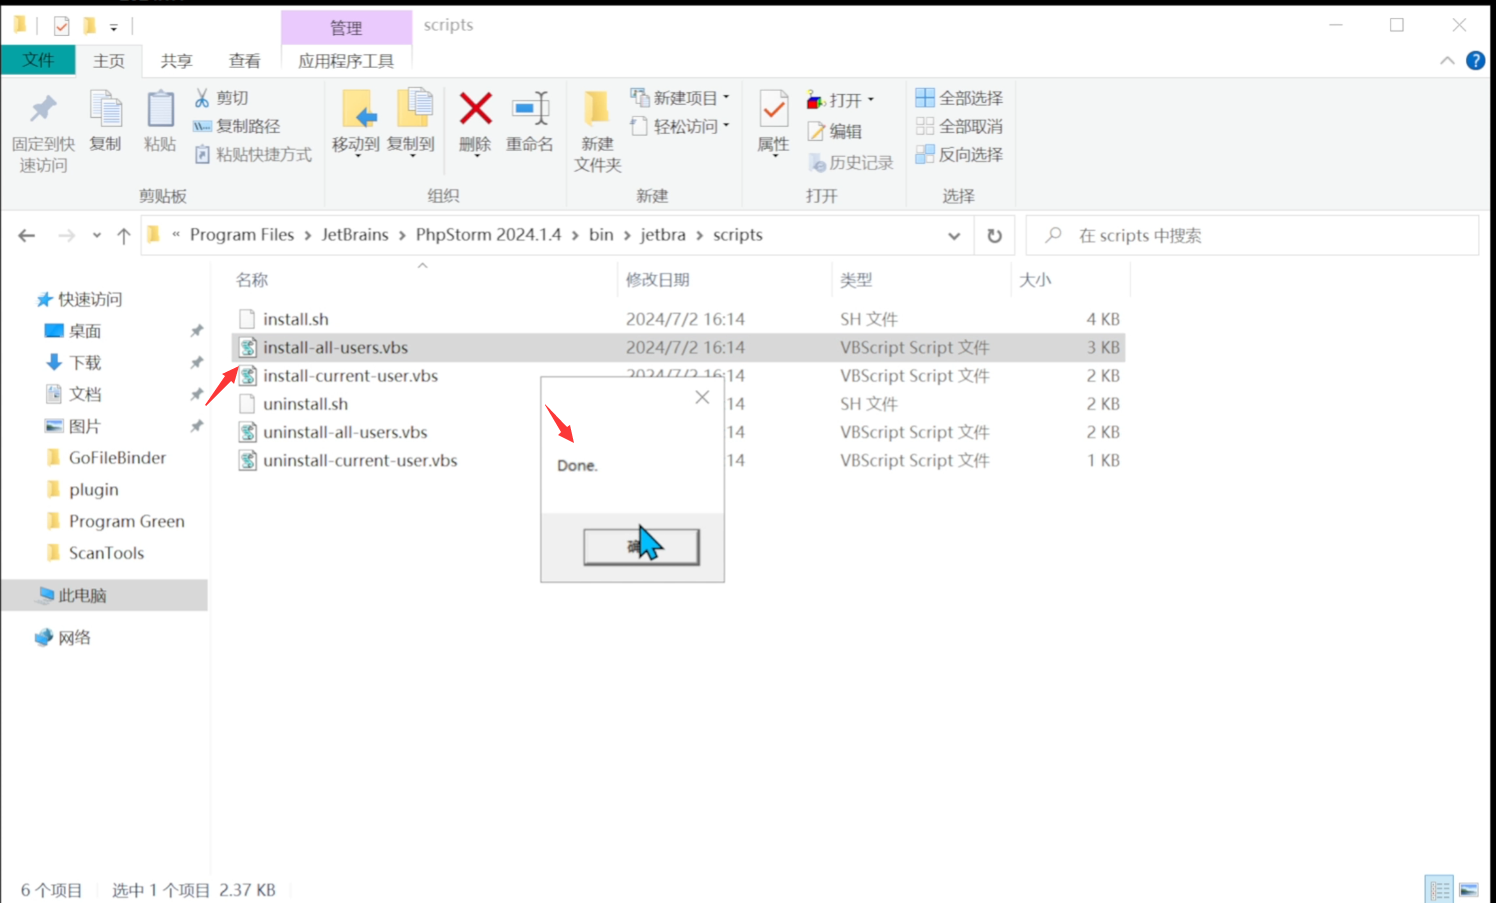Select the uninstall.sh file
Viewport: 1496px width, 903px height.
(x=306, y=404)
